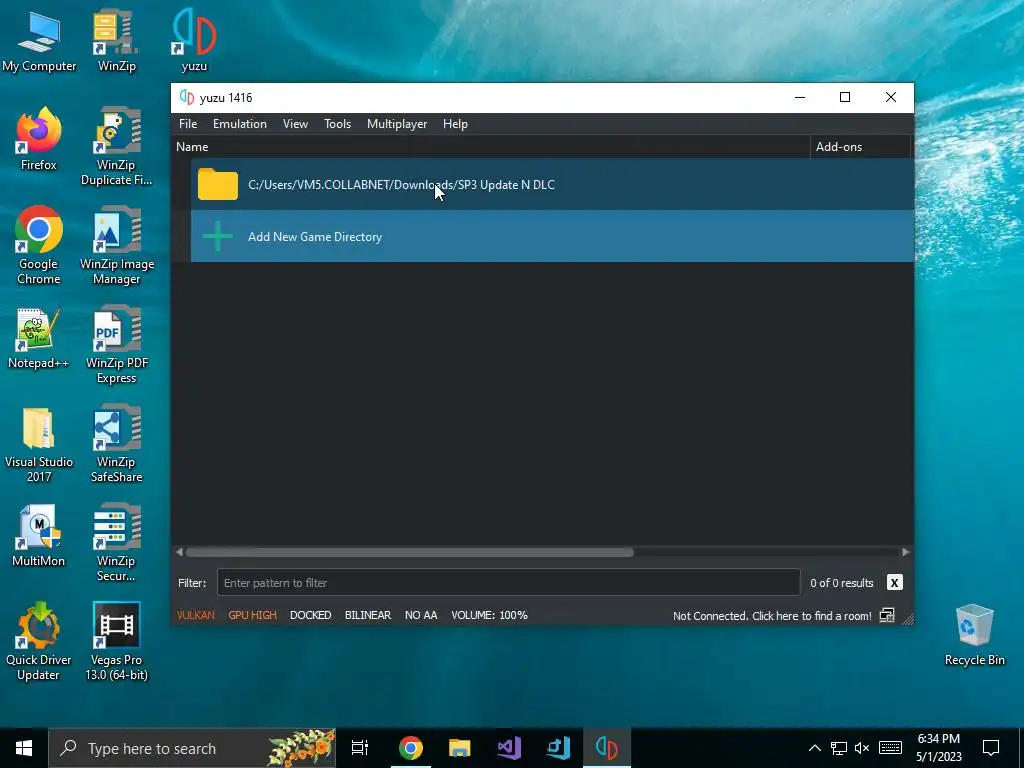Open File Explorer from the taskbar
This screenshot has height=768, width=1024.
[460, 748]
